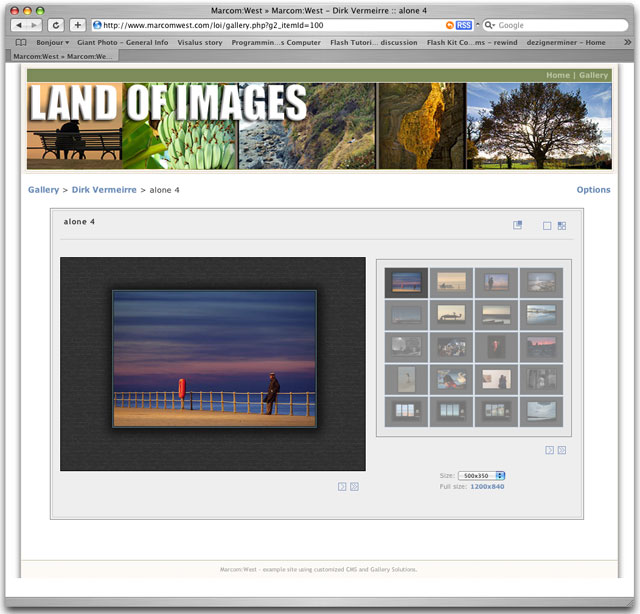Click the Gallery breadcrumb link
Image resolution: width=640 pixels, height=614 pixels.
[x=43, y=190]
